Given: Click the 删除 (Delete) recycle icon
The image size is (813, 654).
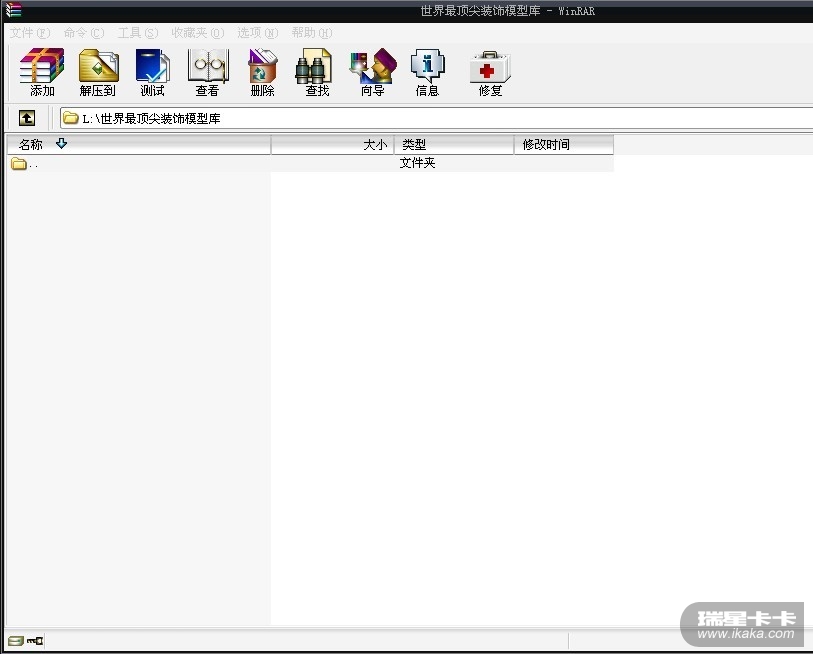Looking at the screenshot, I should (x=262, y=72).
